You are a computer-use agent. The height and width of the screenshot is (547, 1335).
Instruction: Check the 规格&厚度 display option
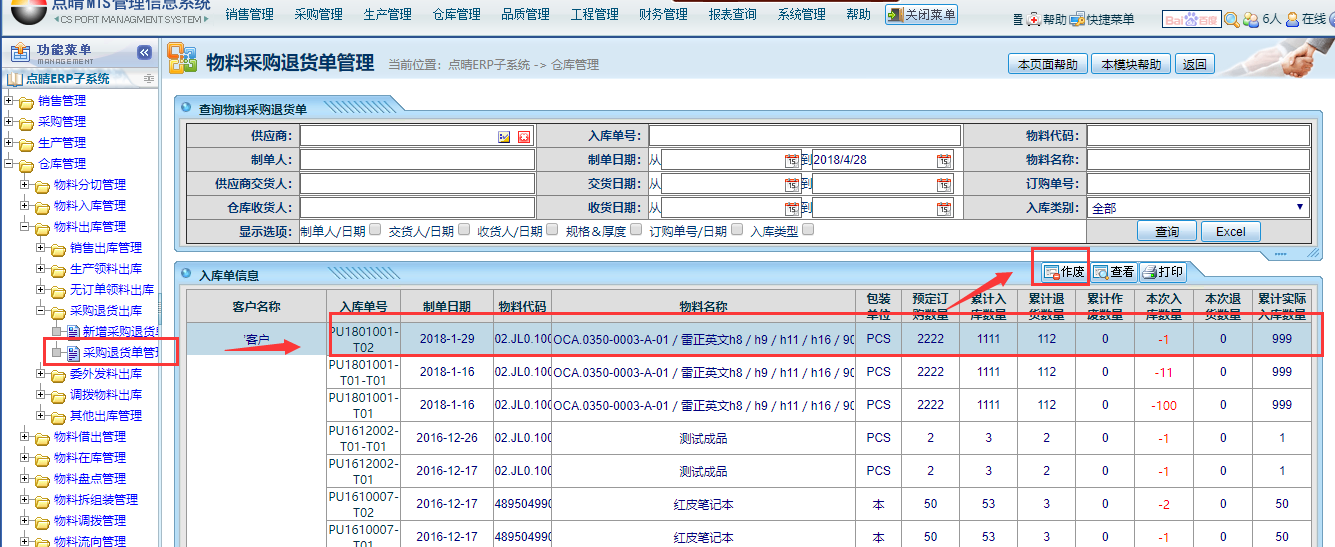(636, 230)
